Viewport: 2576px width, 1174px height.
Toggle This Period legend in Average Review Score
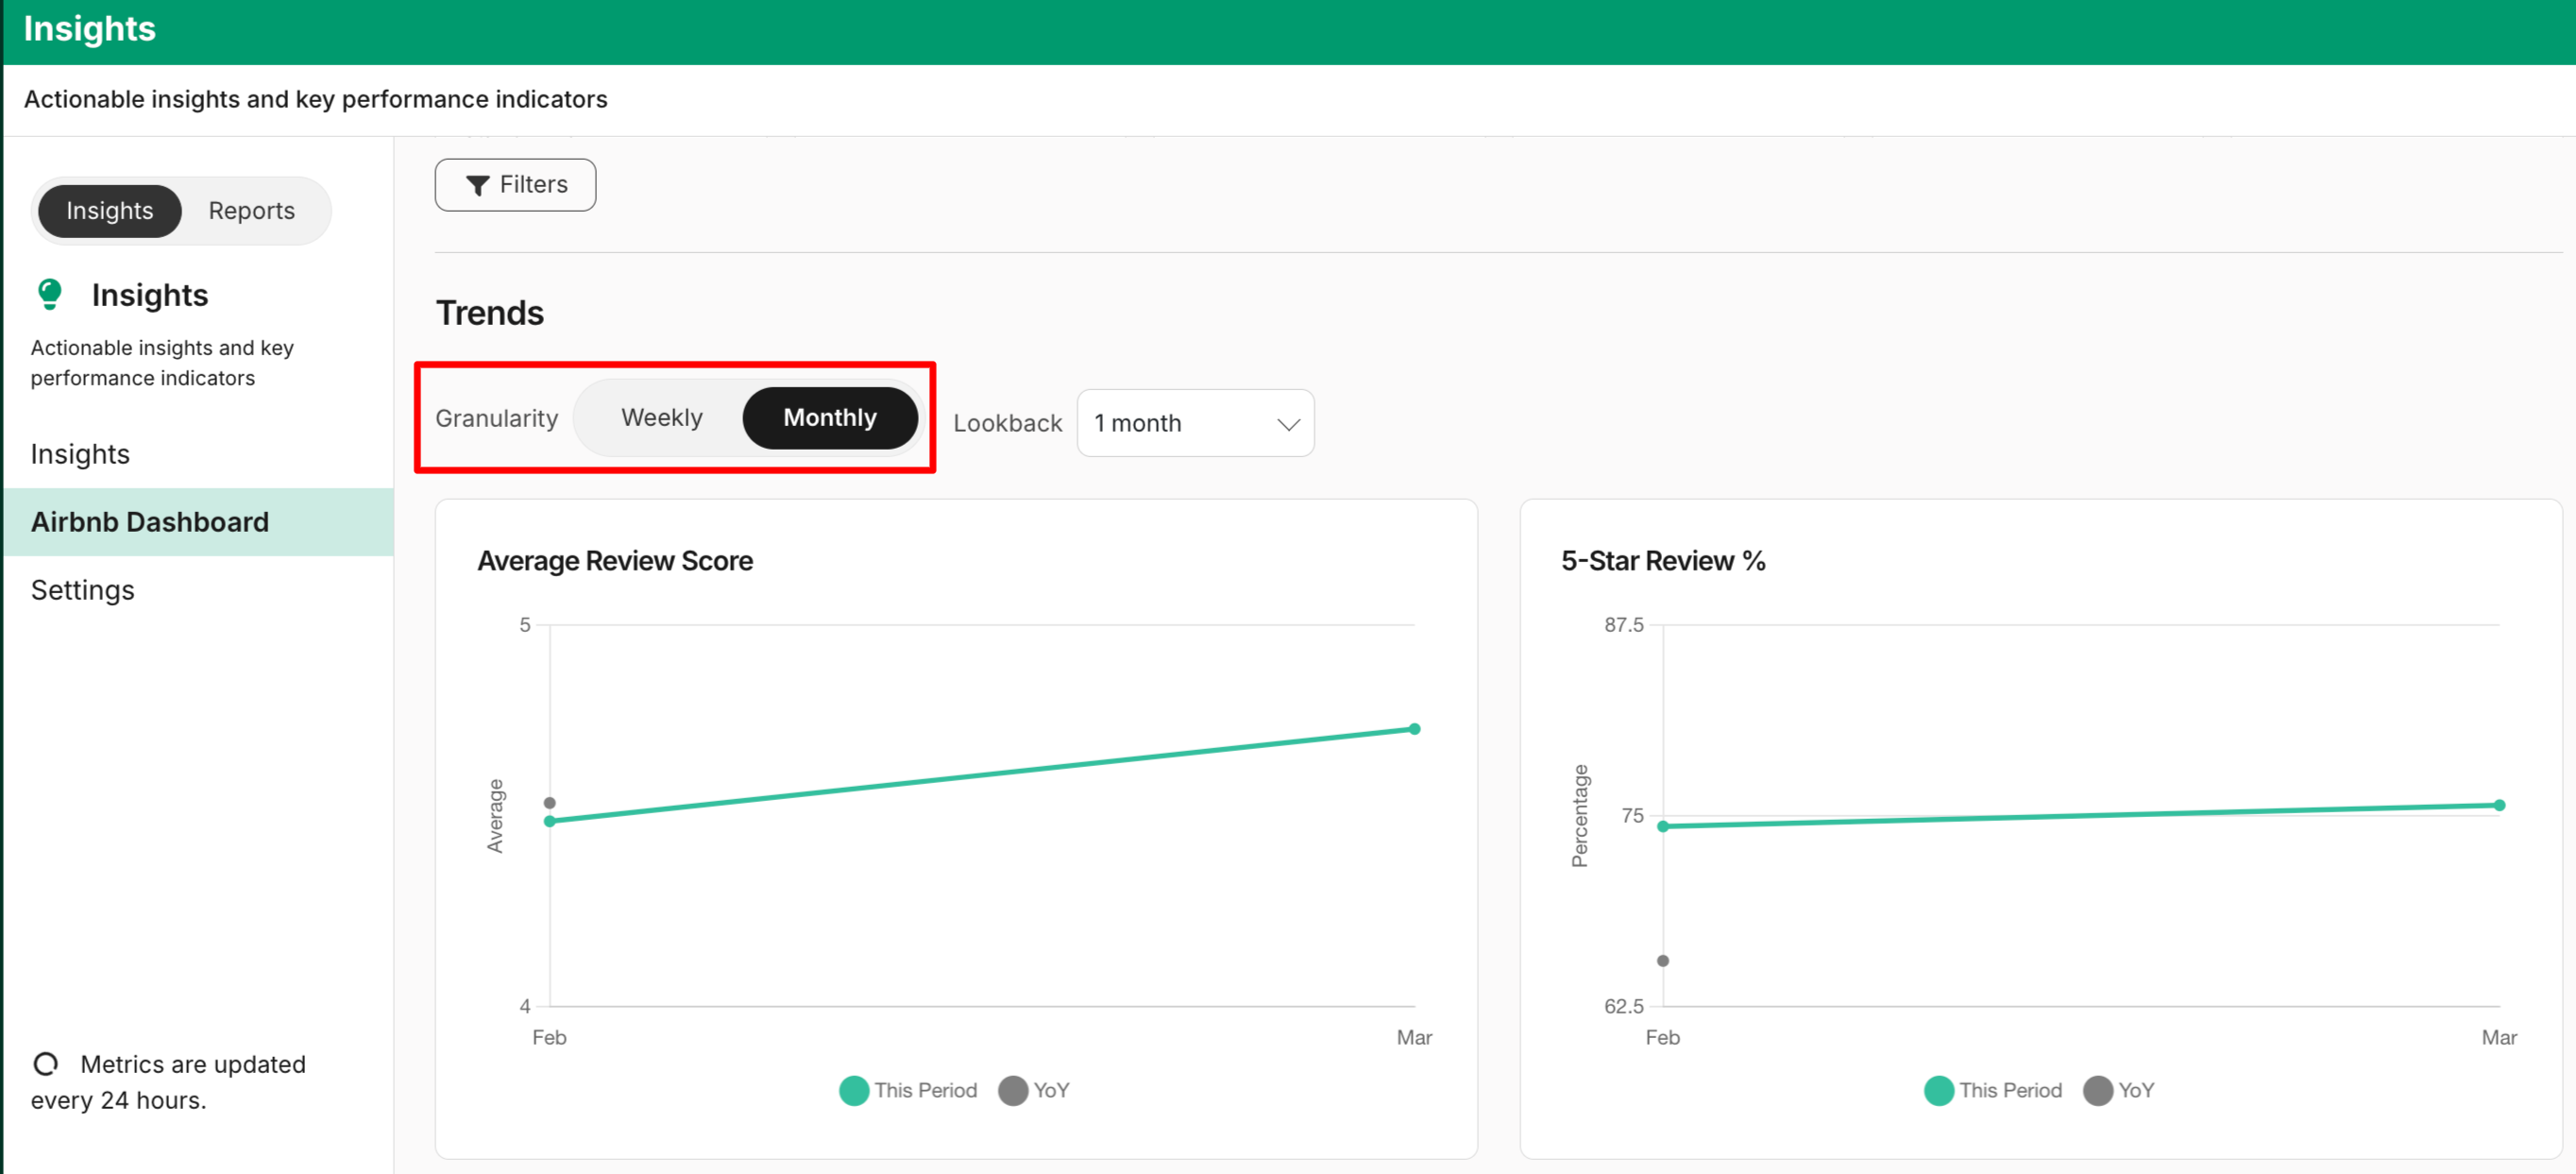[x=908, y=1090]
